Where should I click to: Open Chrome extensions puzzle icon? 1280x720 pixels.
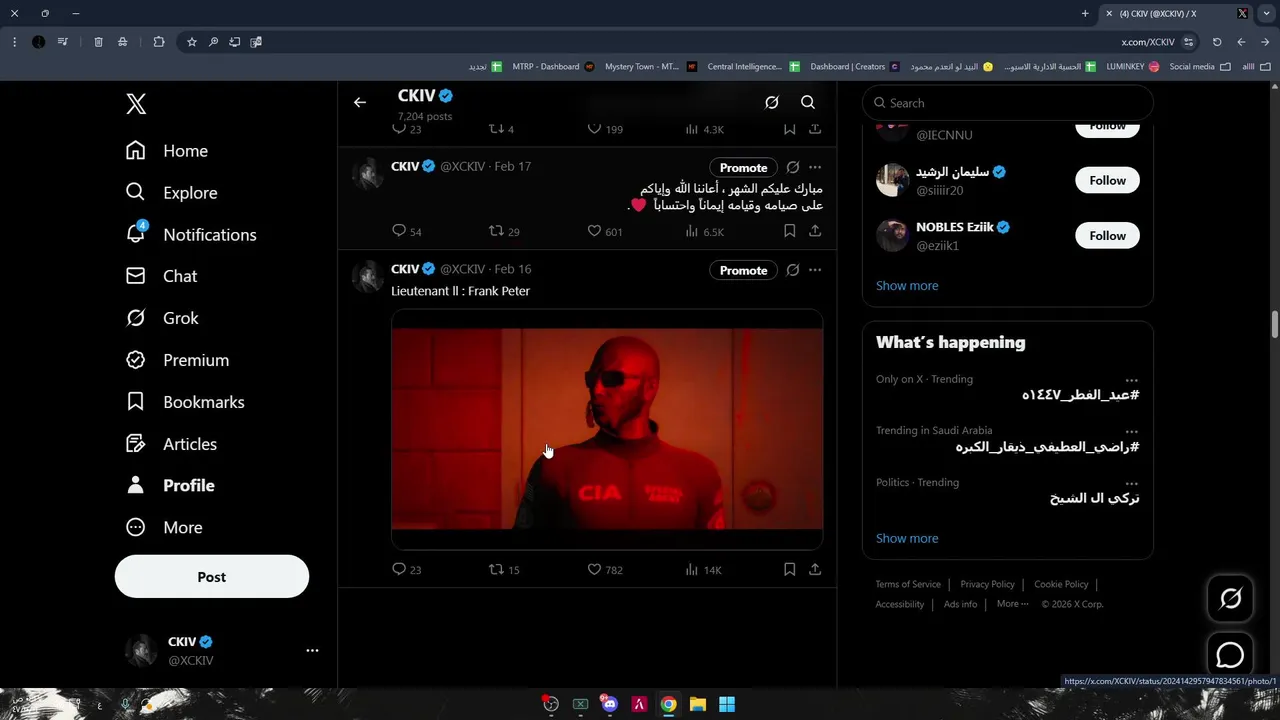[159, 42]
